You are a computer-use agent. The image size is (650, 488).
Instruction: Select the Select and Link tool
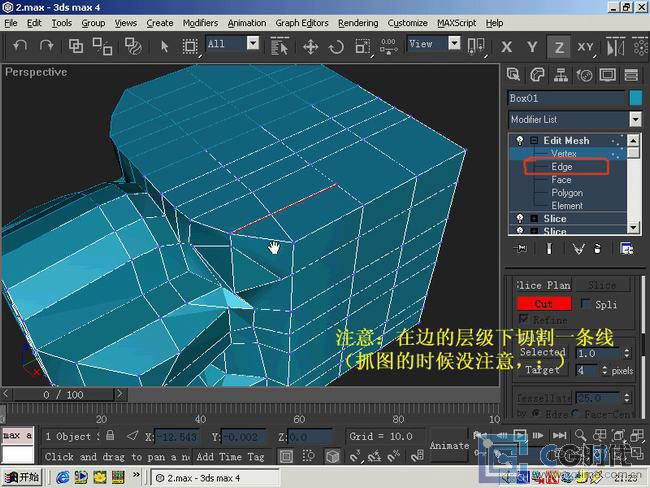click(x=76, y=46)
